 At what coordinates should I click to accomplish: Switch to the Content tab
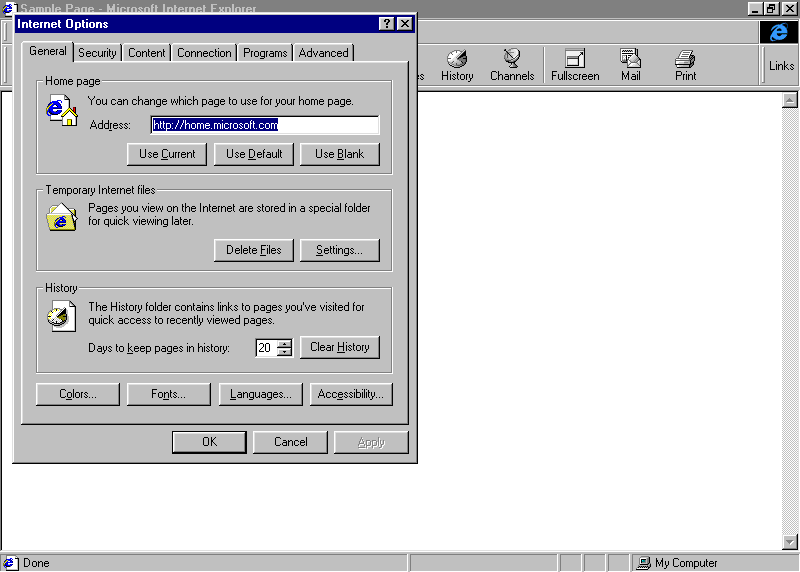click(146, 53)
